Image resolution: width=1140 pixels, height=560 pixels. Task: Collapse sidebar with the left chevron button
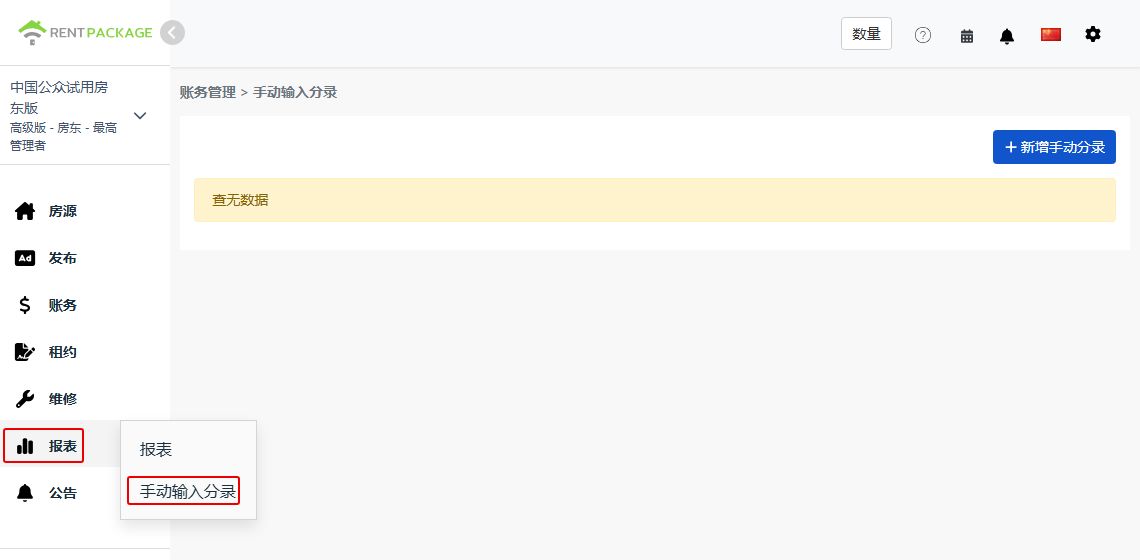click(x=172, y=33)
